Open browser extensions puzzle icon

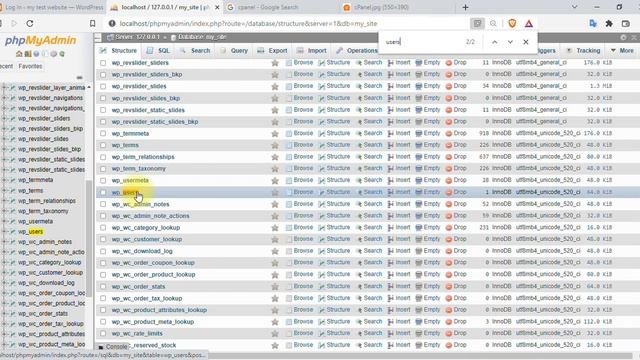coord(609,24)
